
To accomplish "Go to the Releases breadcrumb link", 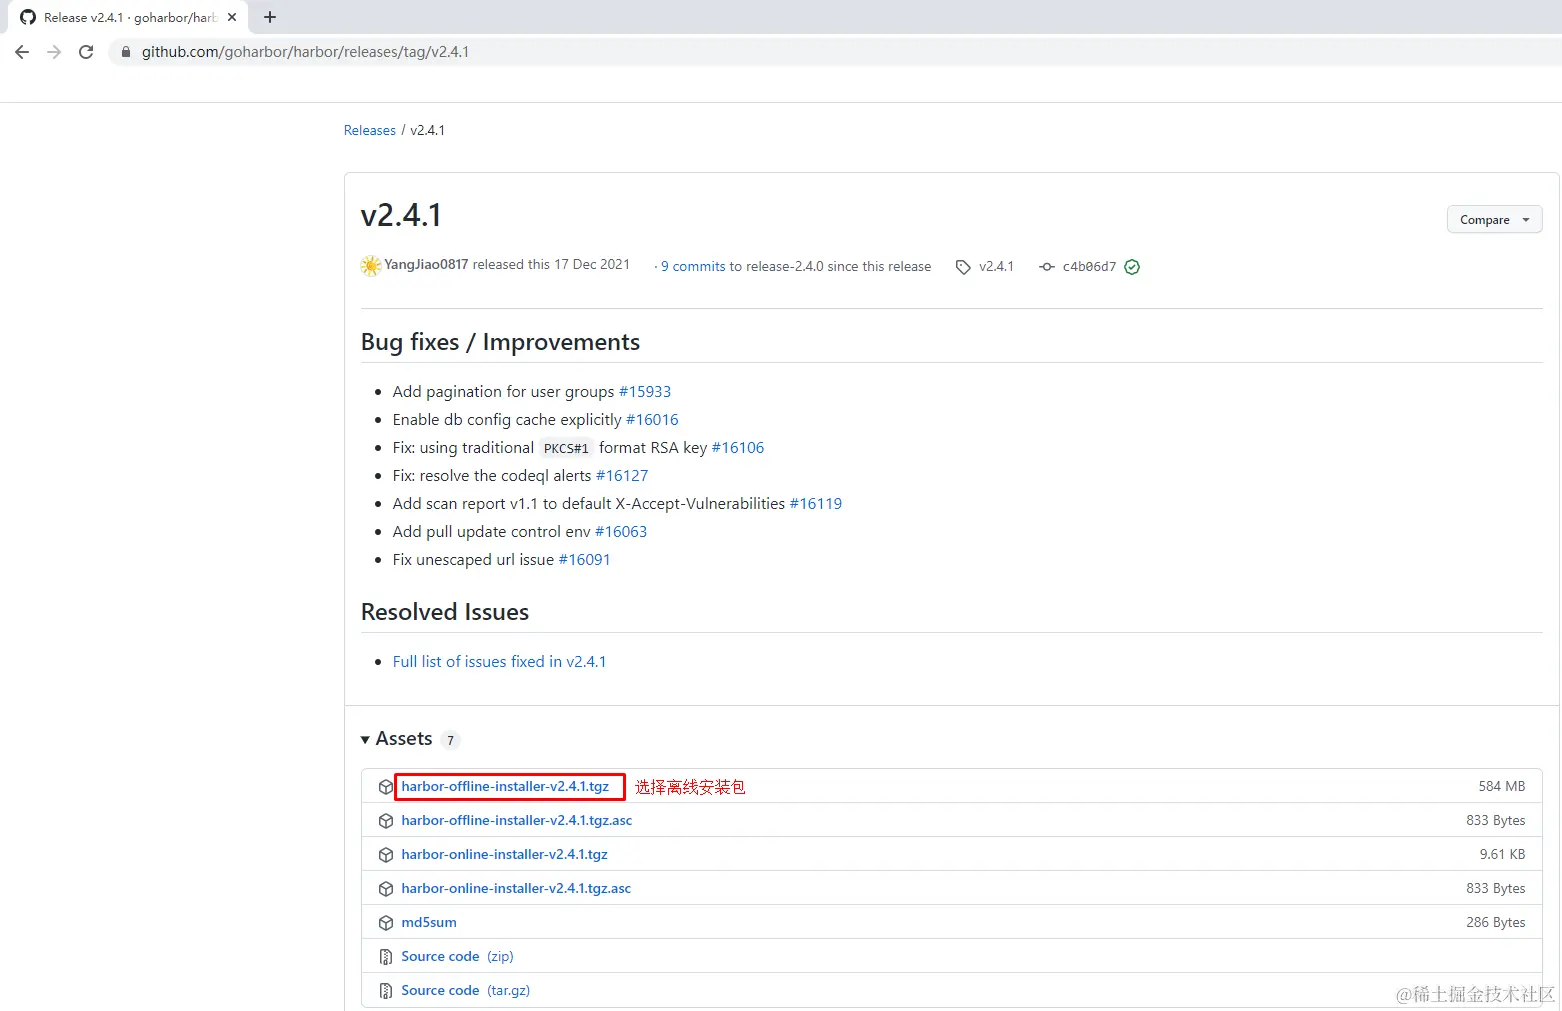I will tap(370, 131).
